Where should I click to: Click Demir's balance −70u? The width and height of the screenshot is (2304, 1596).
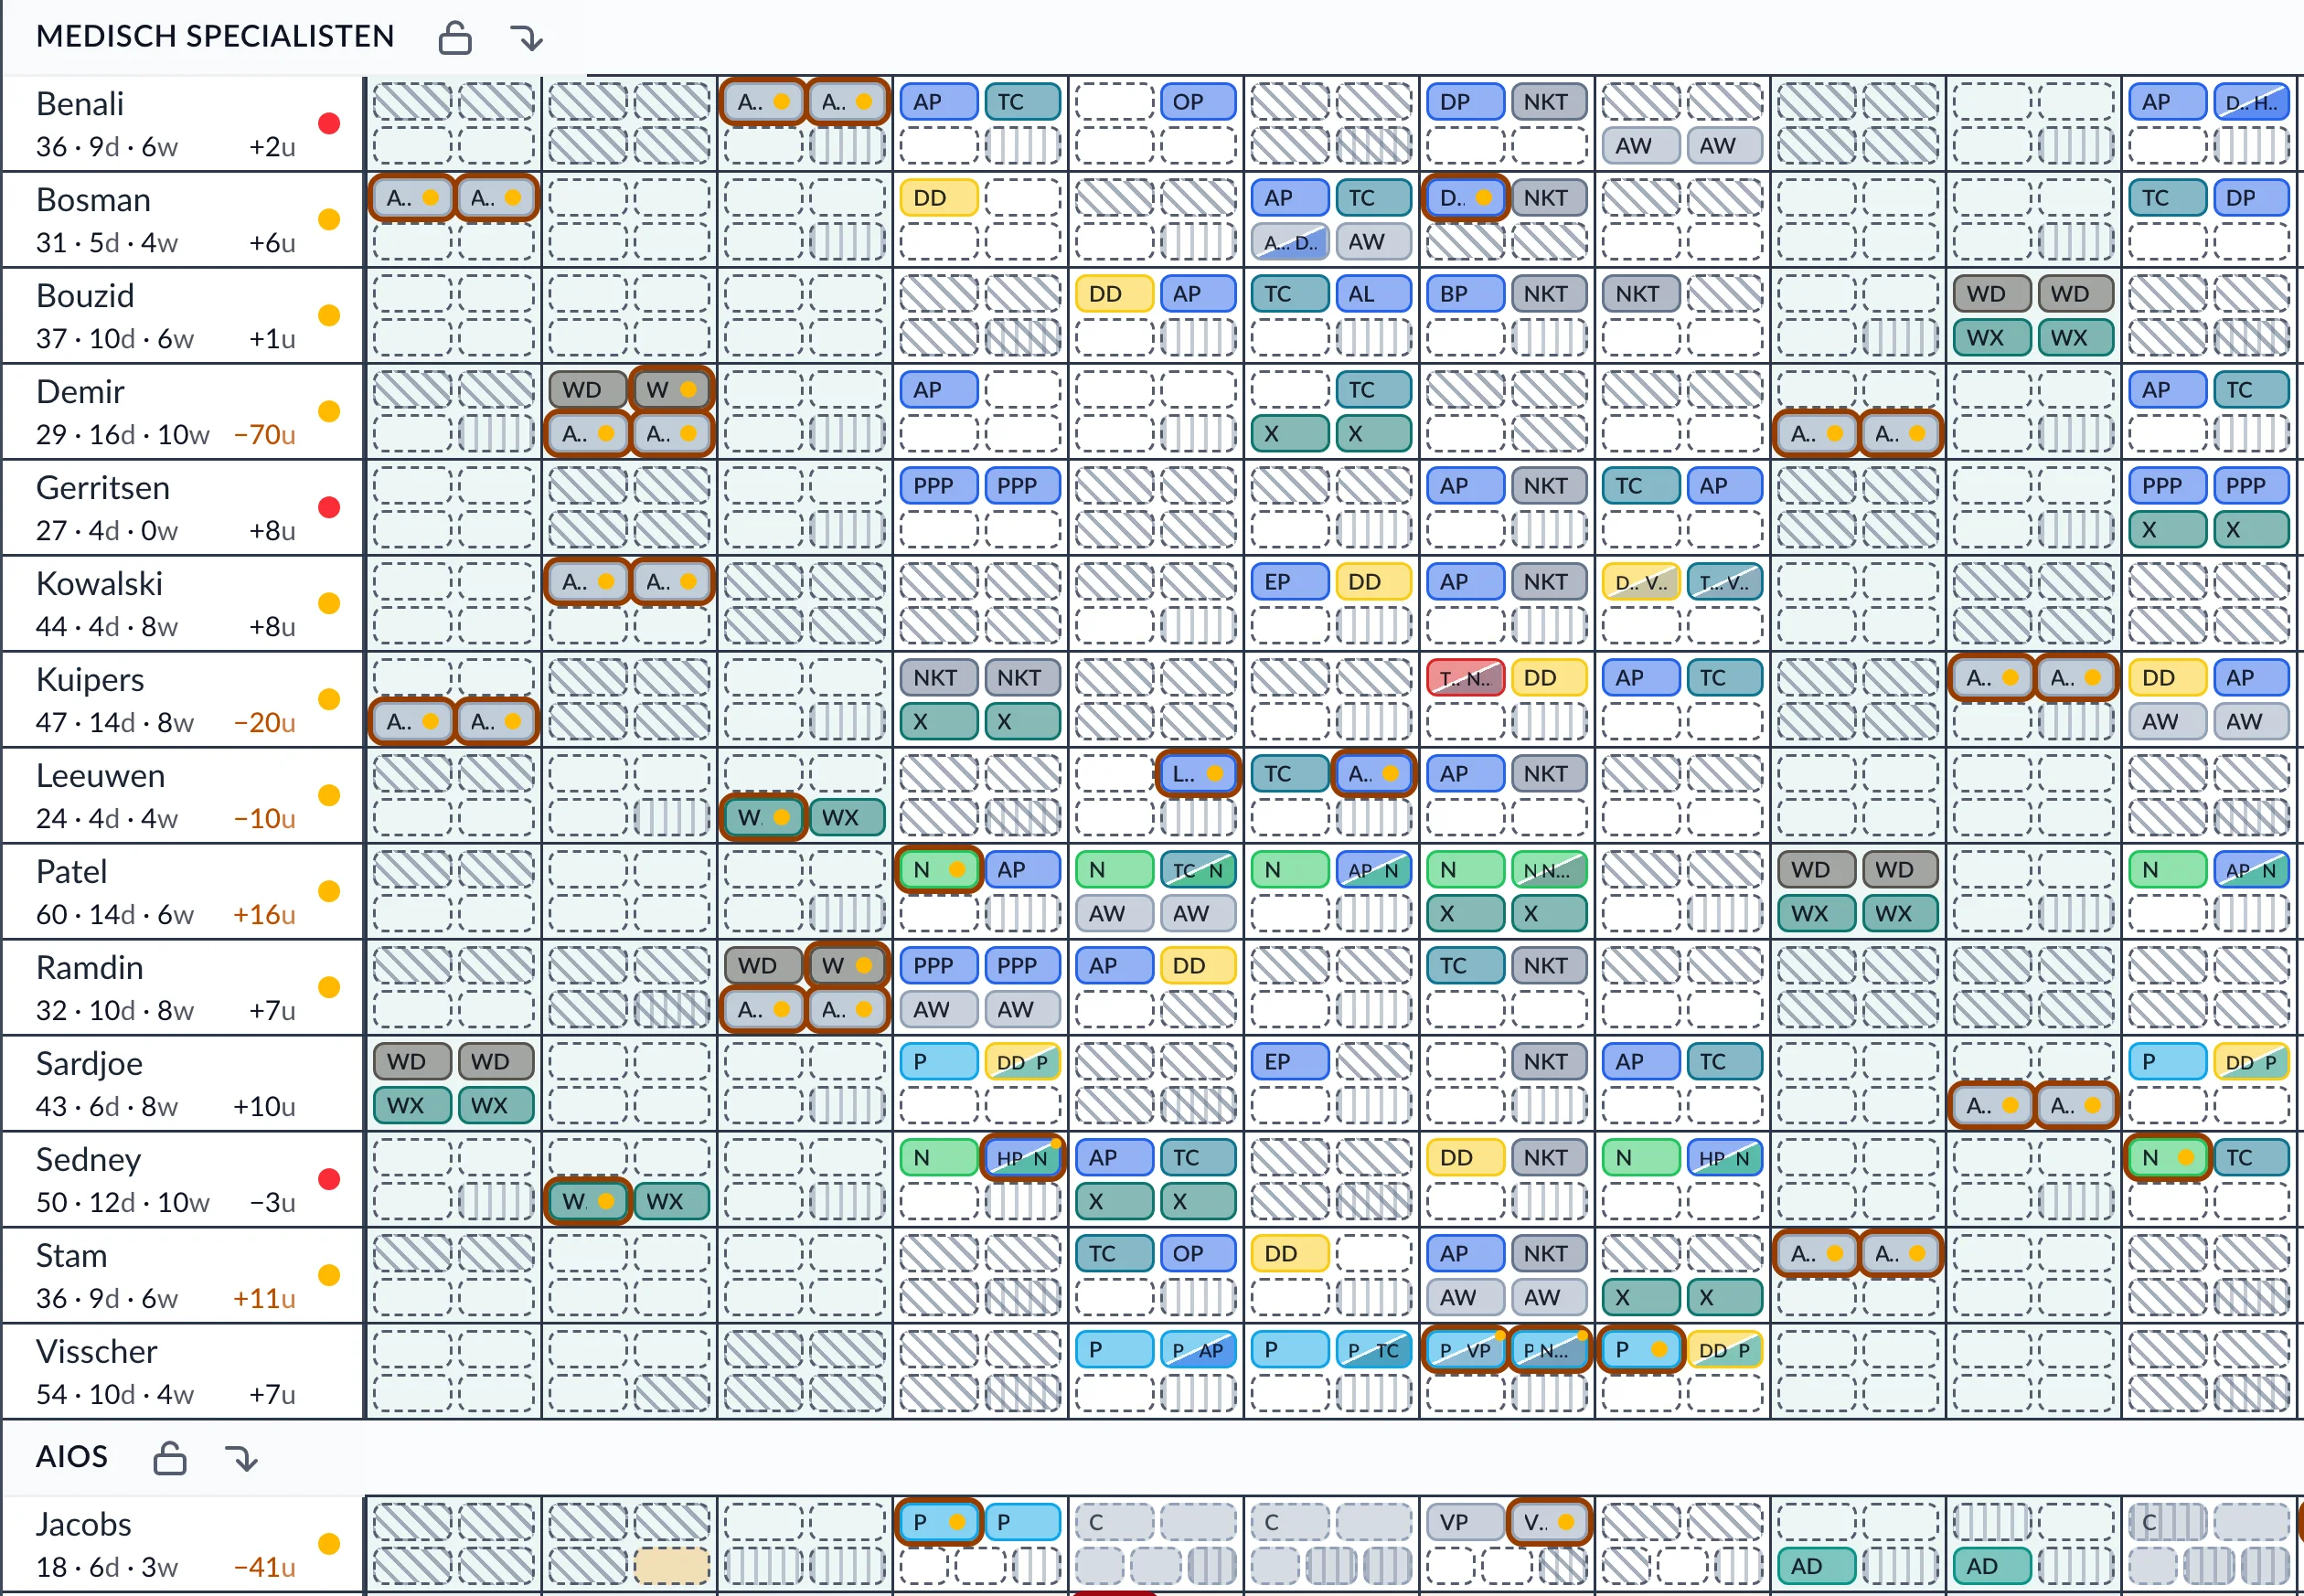point(265,435)
